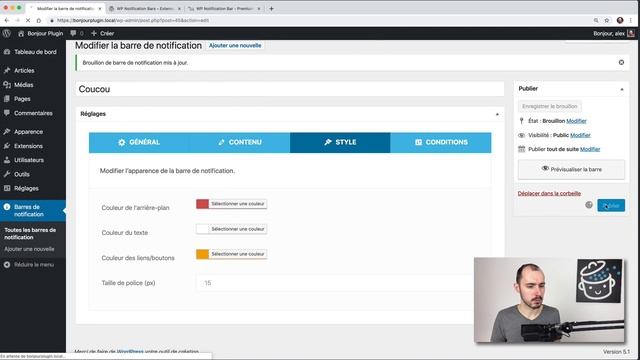The height and width of the screenshot is (360, 640).
Task: Select the Style tab
Action: [x=340, y=142]
